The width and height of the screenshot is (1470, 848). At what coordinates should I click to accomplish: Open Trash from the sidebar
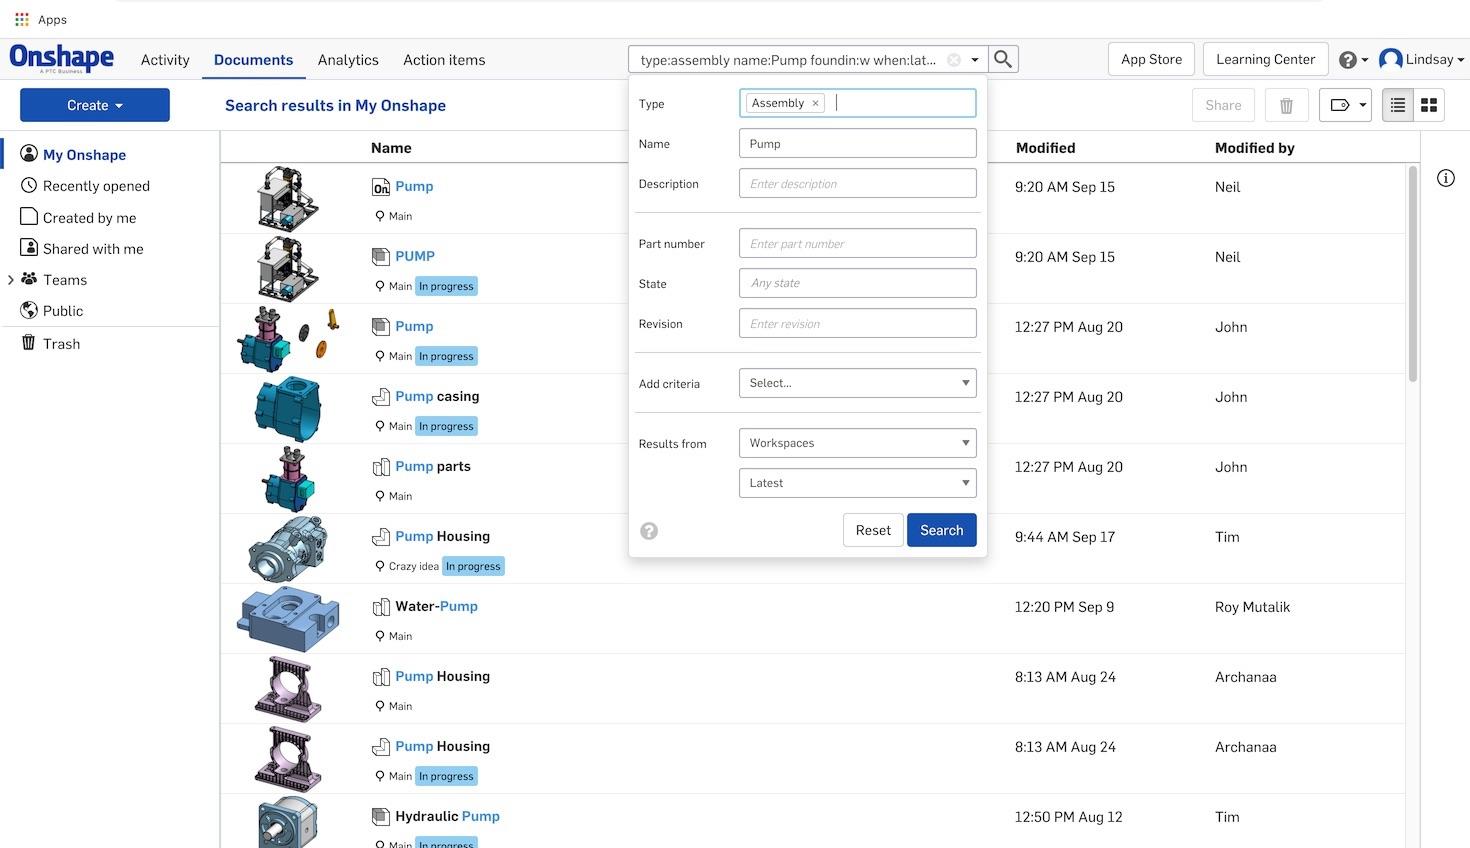61,342
